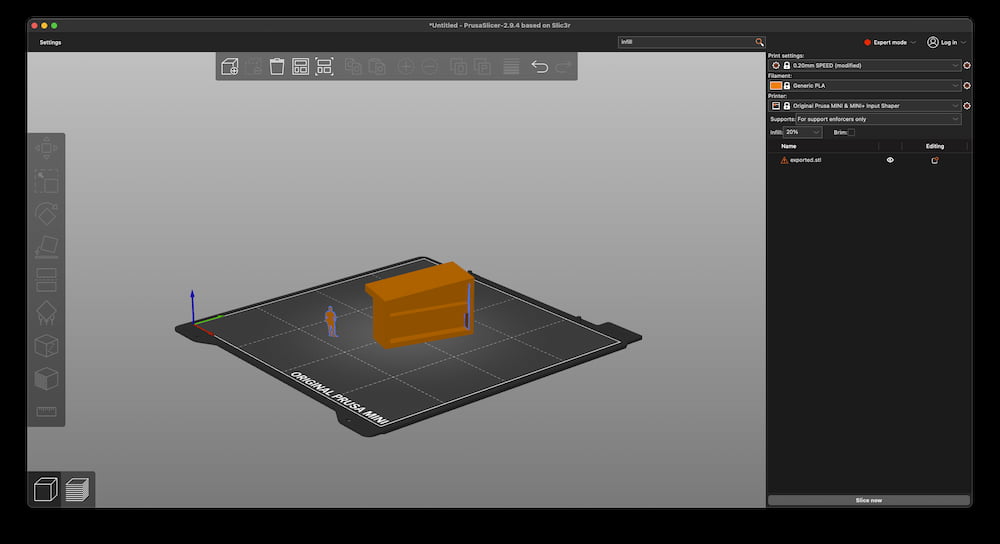Click the Log in button
Image resolution: width=1000 pixels, height=544 pixels.
coord(946,43)
